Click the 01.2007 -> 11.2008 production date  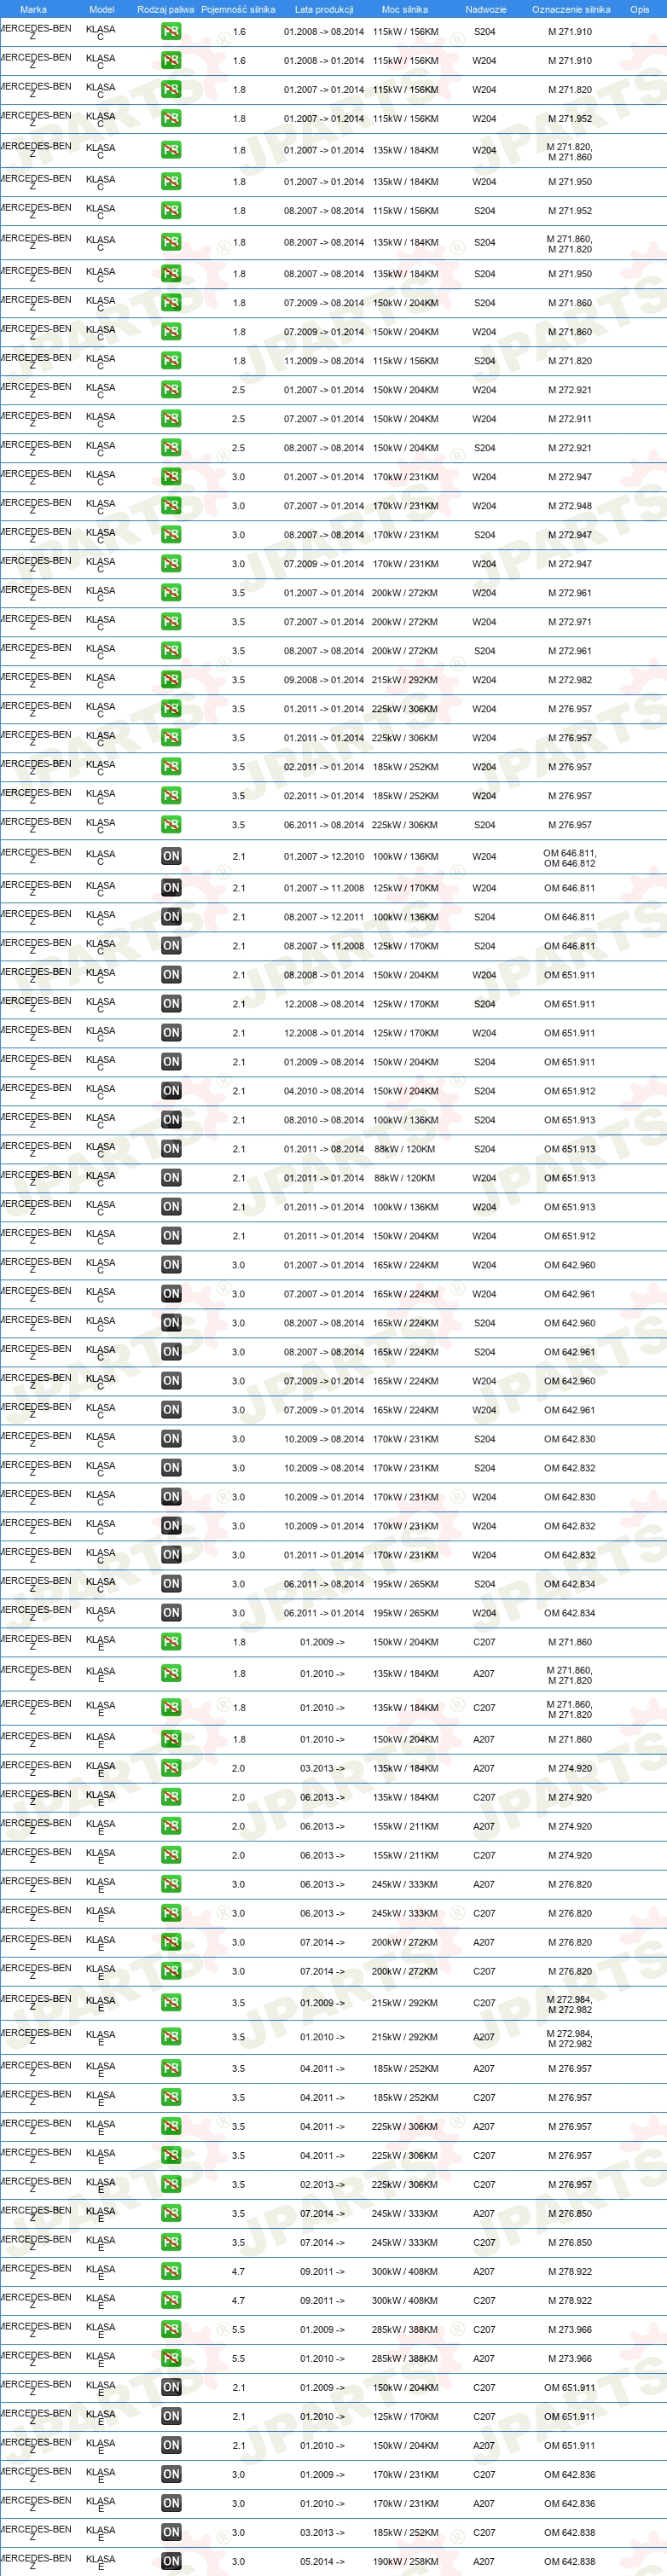[x=324, y=888]
